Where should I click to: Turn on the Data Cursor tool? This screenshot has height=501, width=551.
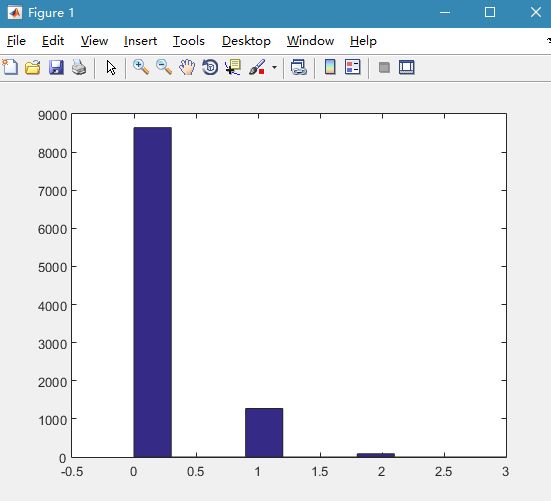pos(233,67)
